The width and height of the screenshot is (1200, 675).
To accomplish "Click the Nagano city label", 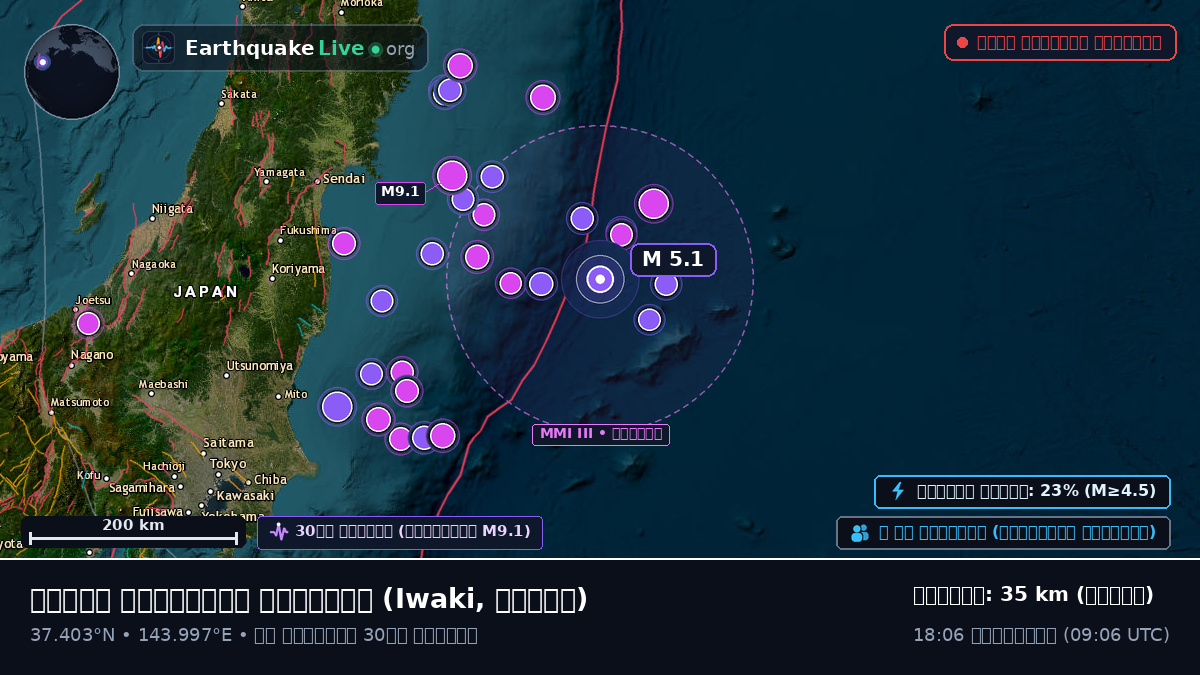I will coord(92,355).
